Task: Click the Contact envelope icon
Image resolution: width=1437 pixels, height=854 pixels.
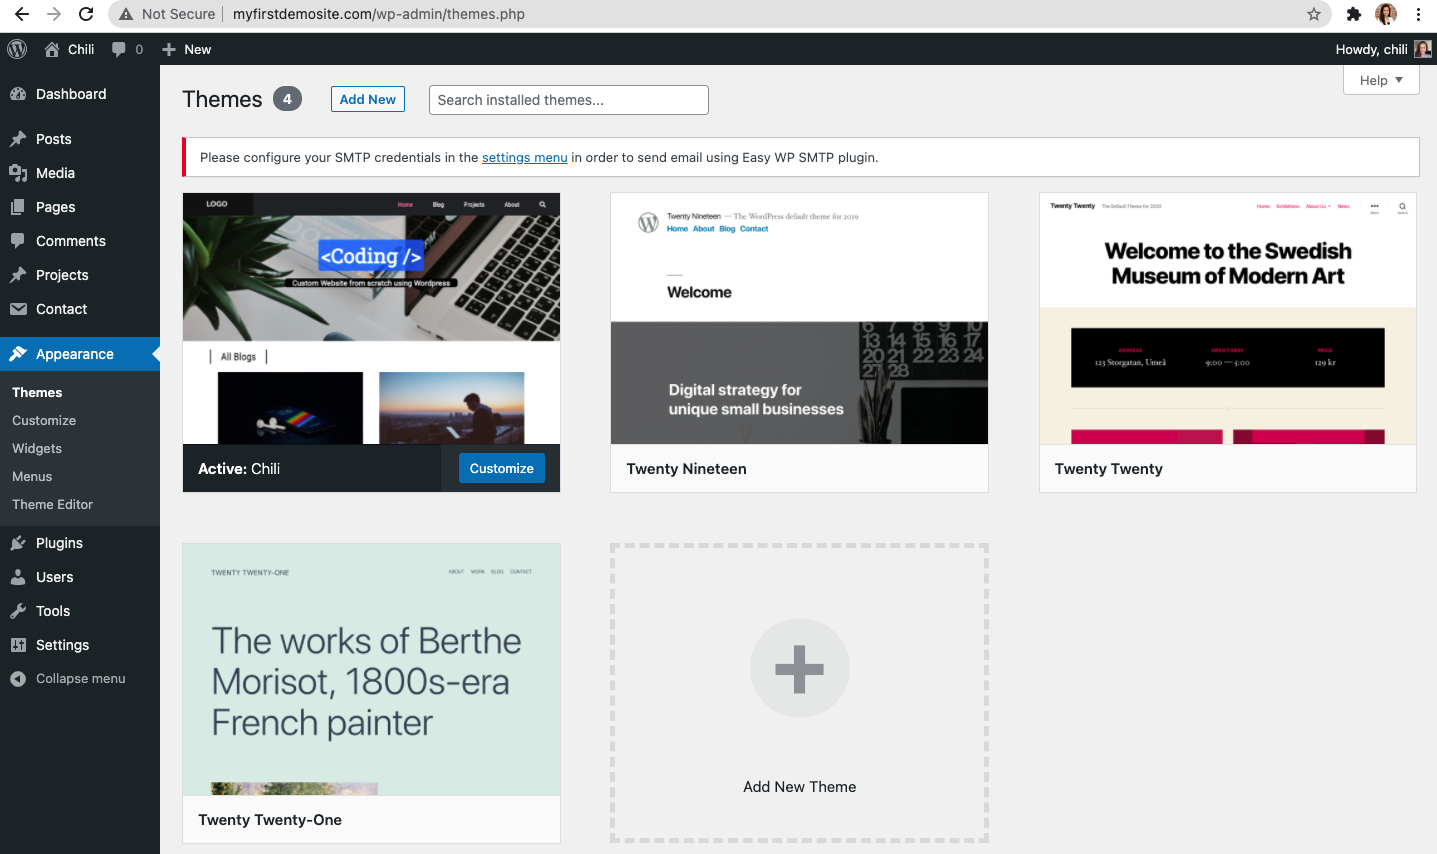Action: [x=18, y=309]
